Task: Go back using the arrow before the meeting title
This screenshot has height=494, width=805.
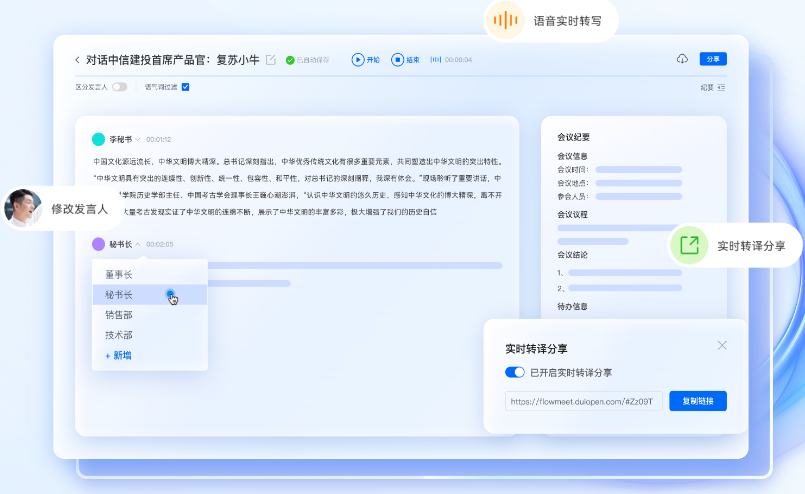Action: point(78,60)
